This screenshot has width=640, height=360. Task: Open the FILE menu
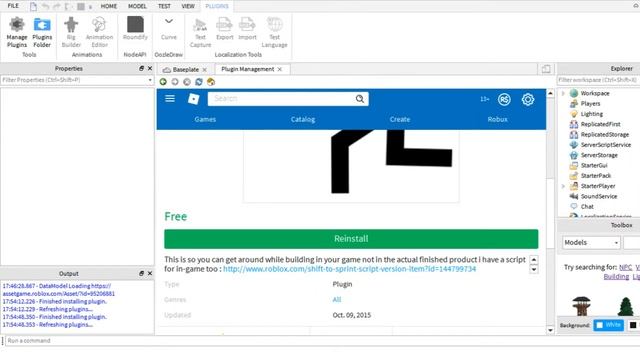tap(13, 6)
